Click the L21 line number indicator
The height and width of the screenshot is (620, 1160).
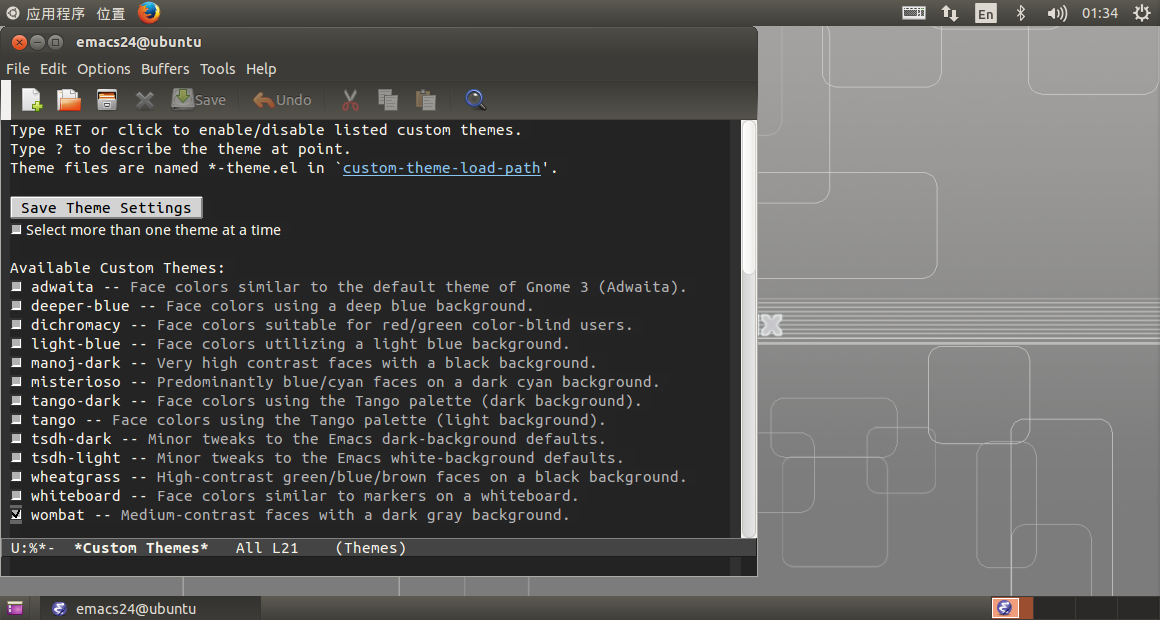point(285,548)
